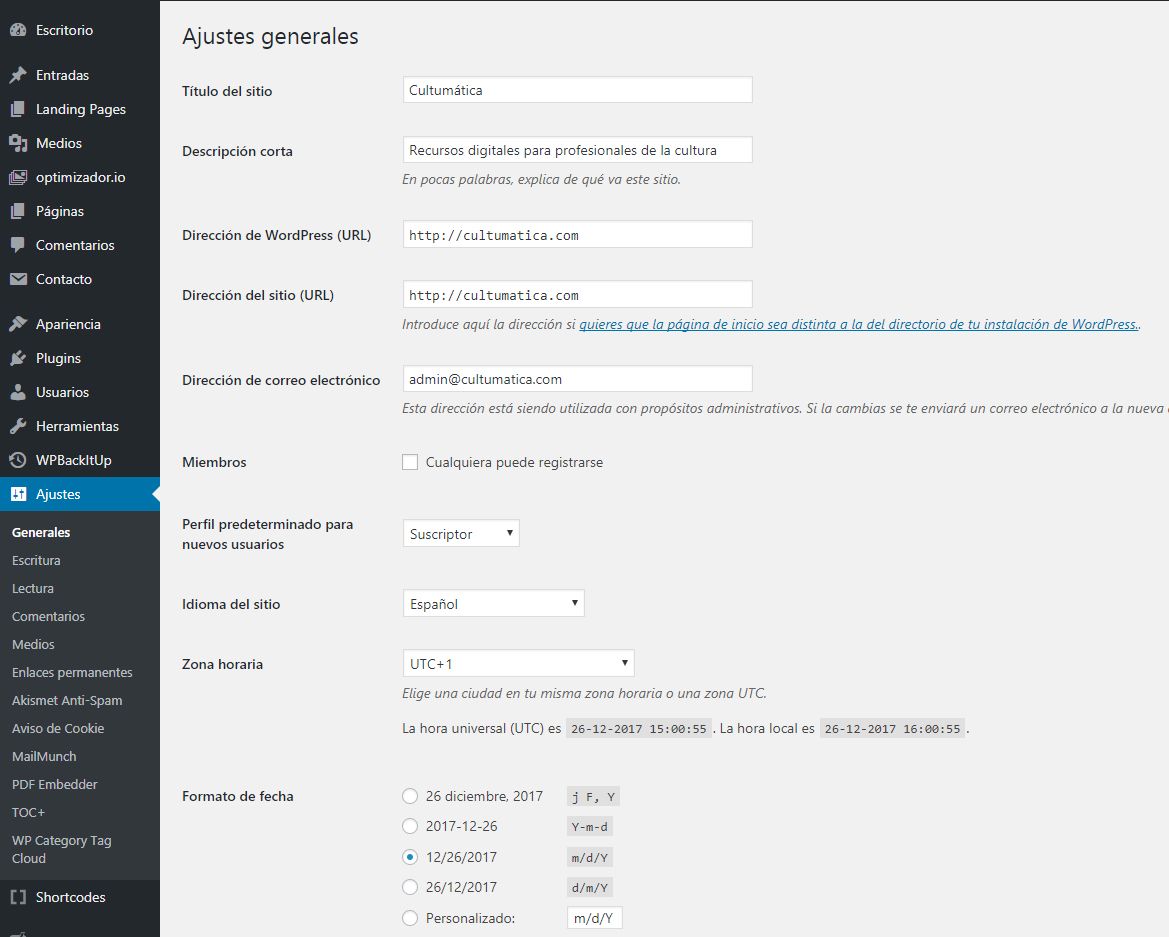1169x937 pixels.
Task: Open the Suscriptor default role dropdown
Action: pos(461,534)
